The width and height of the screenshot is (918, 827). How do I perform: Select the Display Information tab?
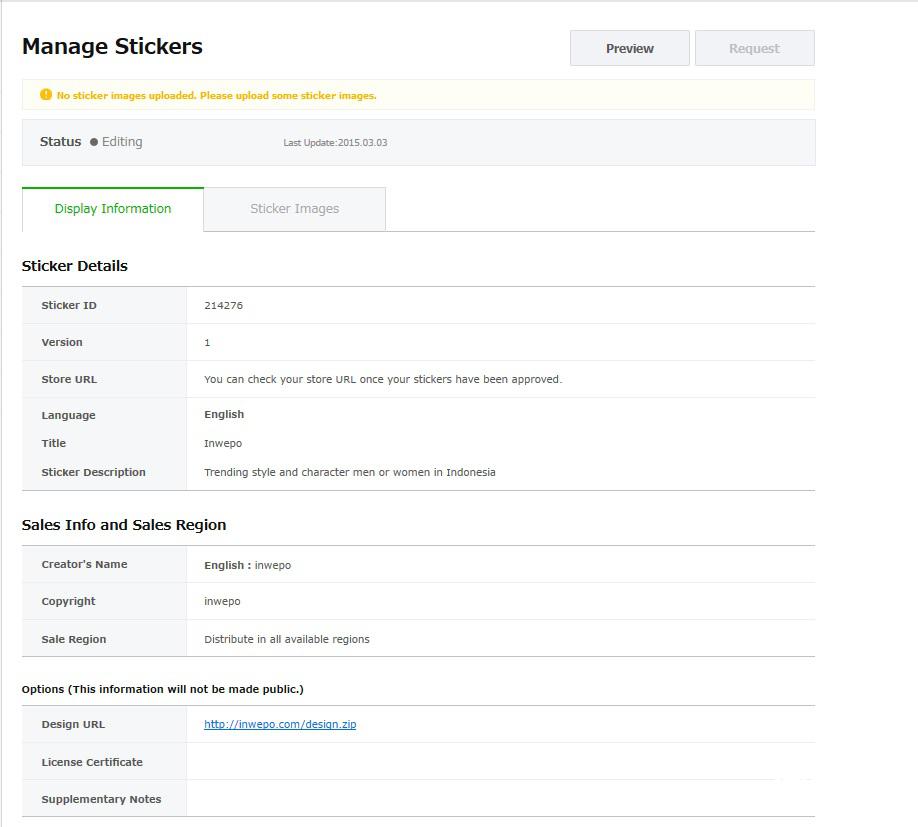point(113,209)
